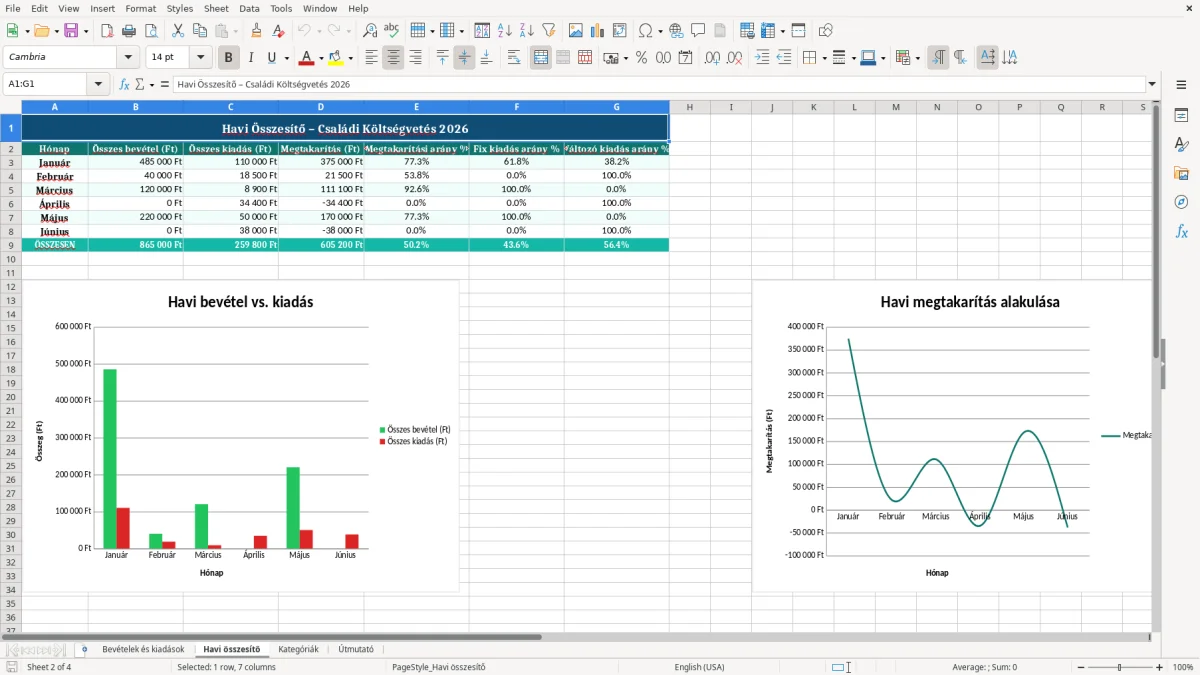Image resolution: width=1200 pixels, height=675 pixels.
Task: Align cell text right
Action: point(415,58)
